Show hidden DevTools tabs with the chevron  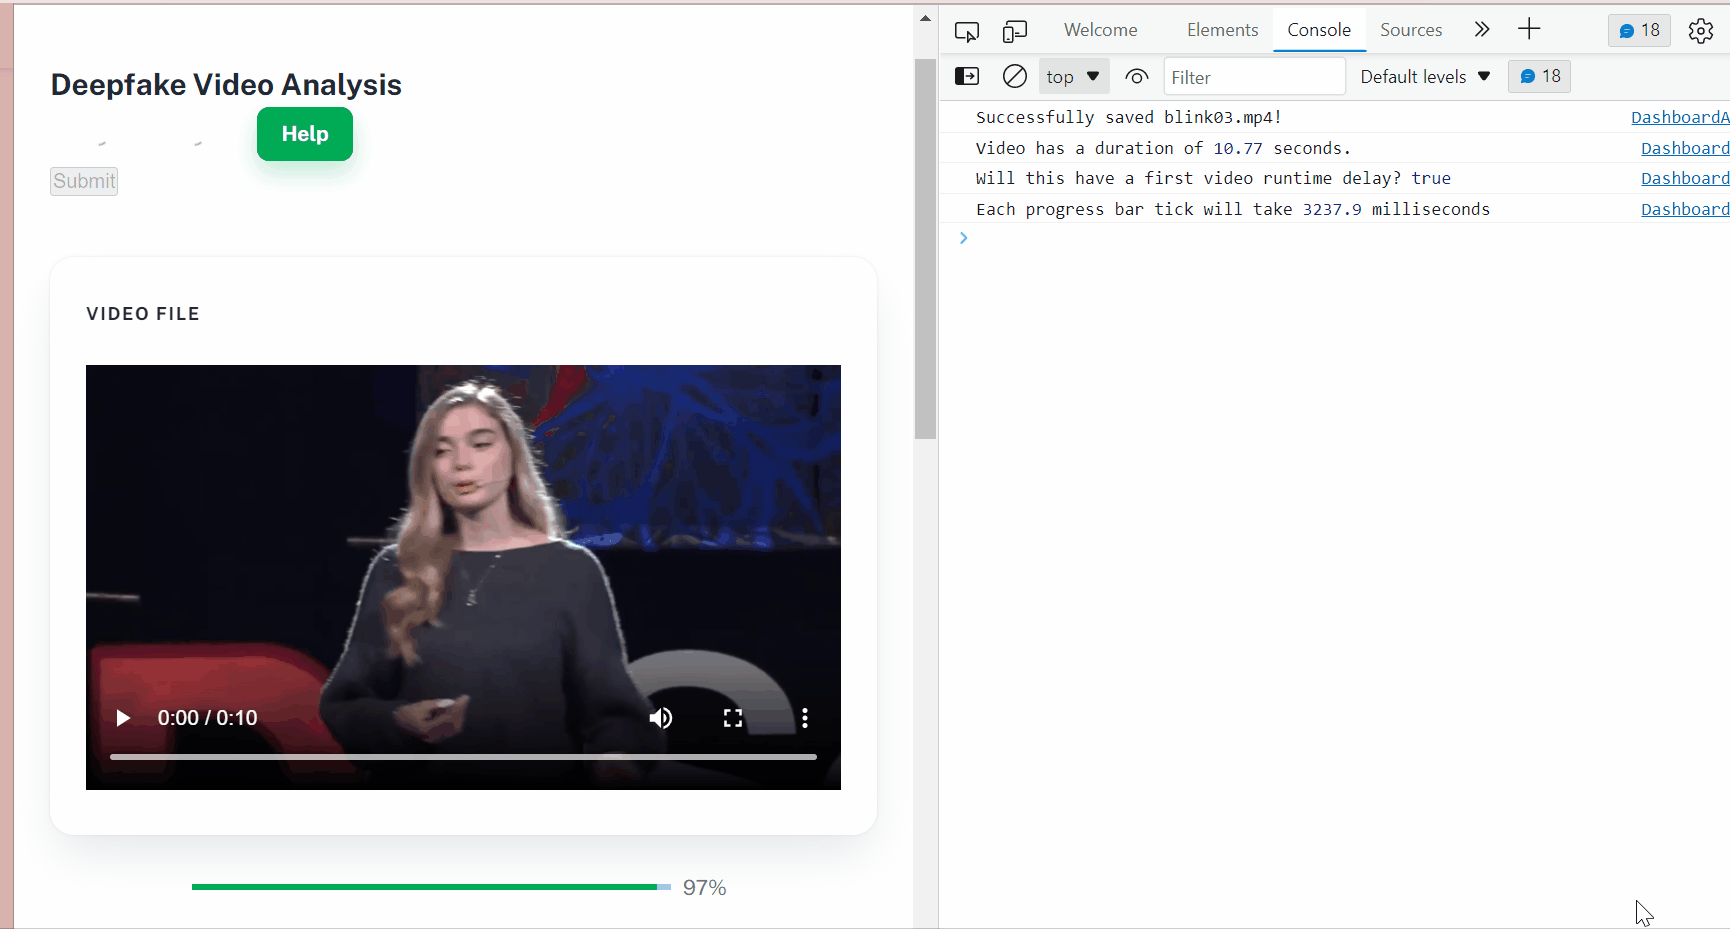[x=1481, y=29]
